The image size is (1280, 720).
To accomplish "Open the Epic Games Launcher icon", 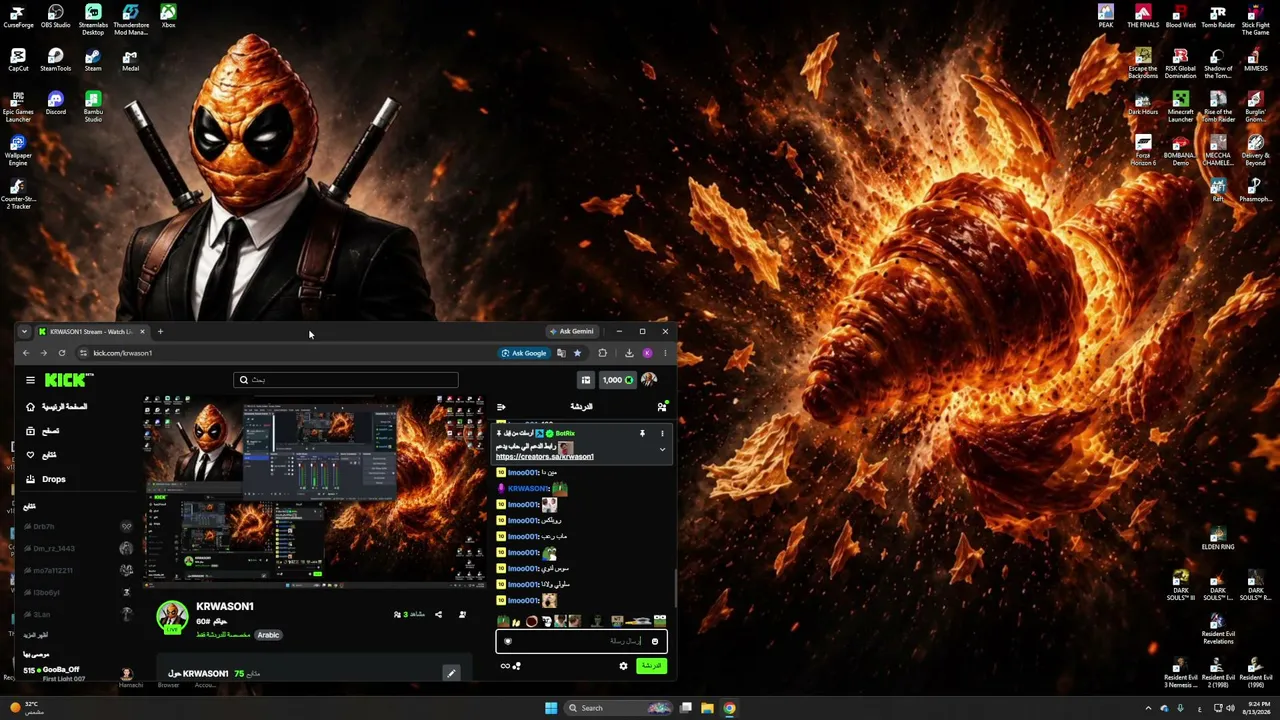I will [x=17, y=106].
